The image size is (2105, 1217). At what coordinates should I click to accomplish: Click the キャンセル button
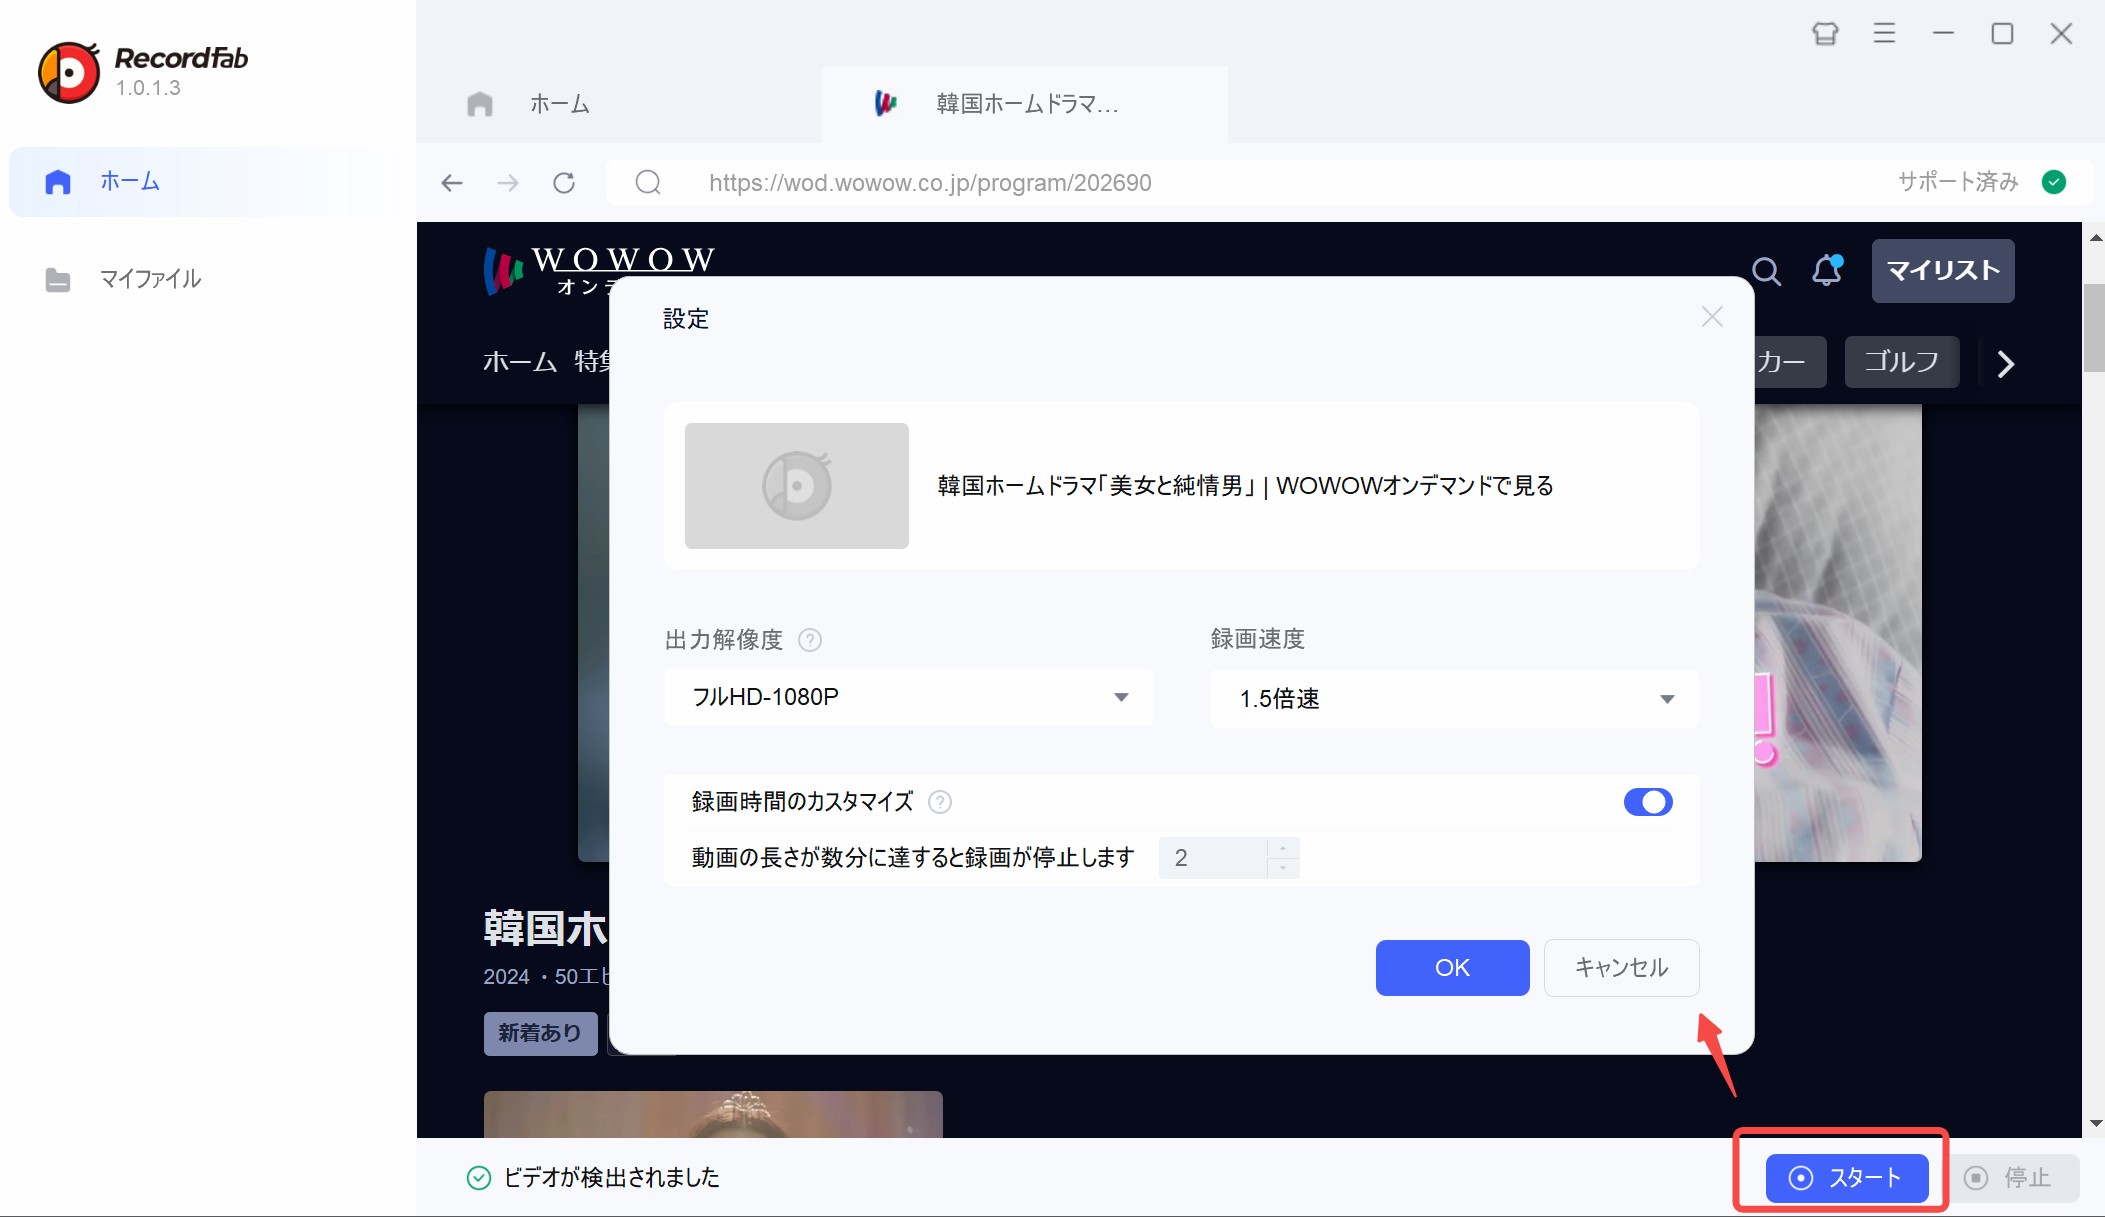[1621, 968]
